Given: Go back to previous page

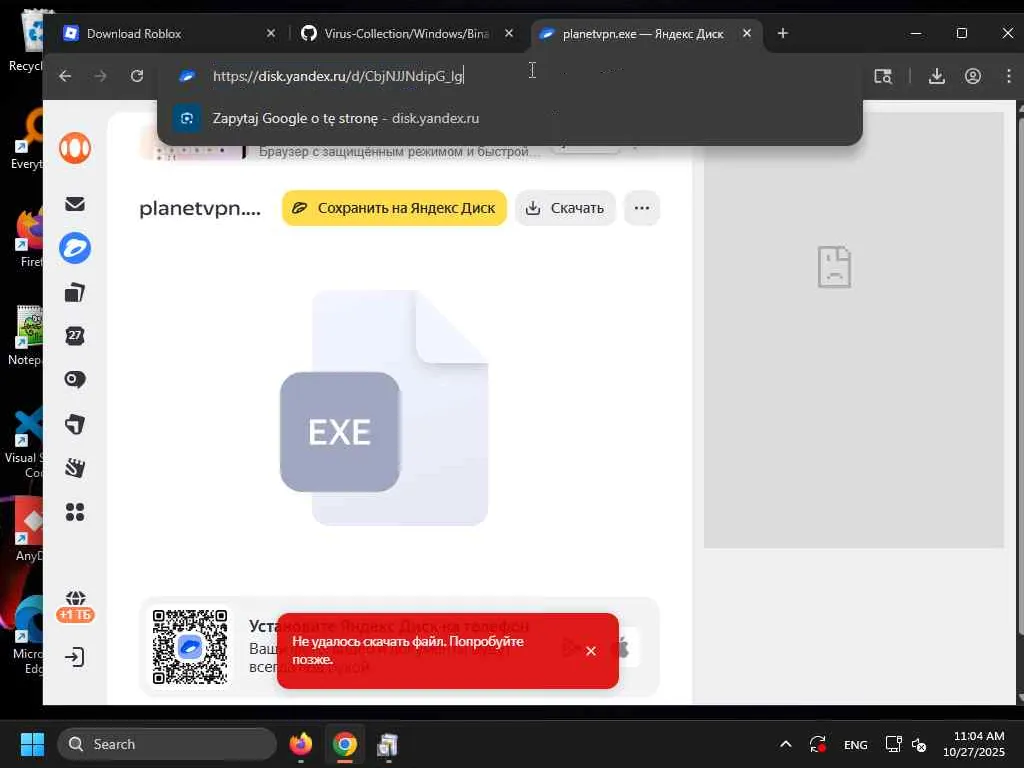Looking at the screenshot, I should pyautogui.click(x=65, y=76).
